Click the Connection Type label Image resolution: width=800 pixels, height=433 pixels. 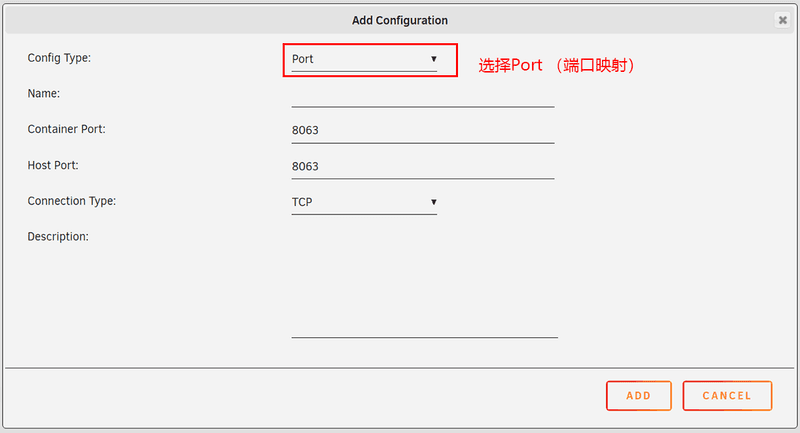click(72, 201)
